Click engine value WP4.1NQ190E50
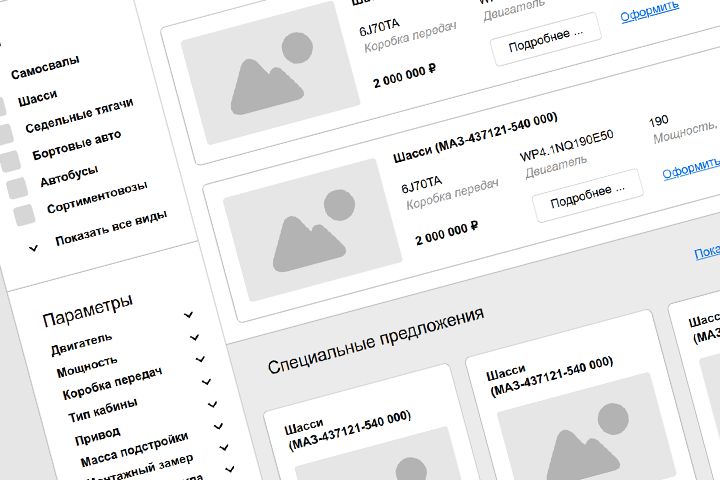This screenshot has height=480, width=720. (567, 145)
